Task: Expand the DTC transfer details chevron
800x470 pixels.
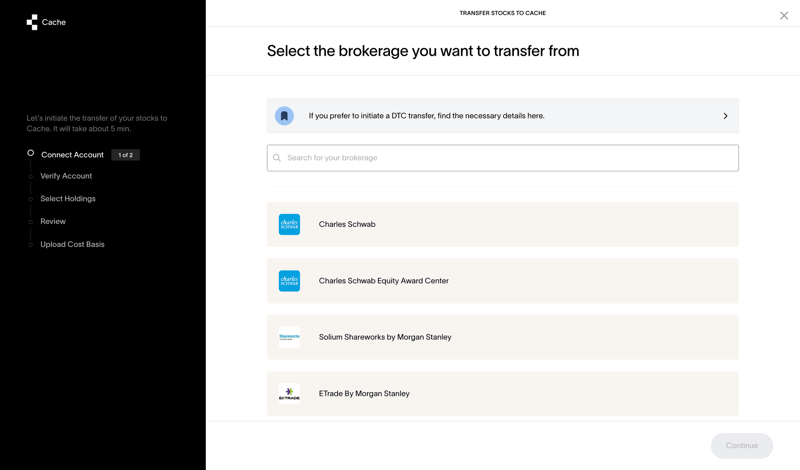Action: click(725, 116)
